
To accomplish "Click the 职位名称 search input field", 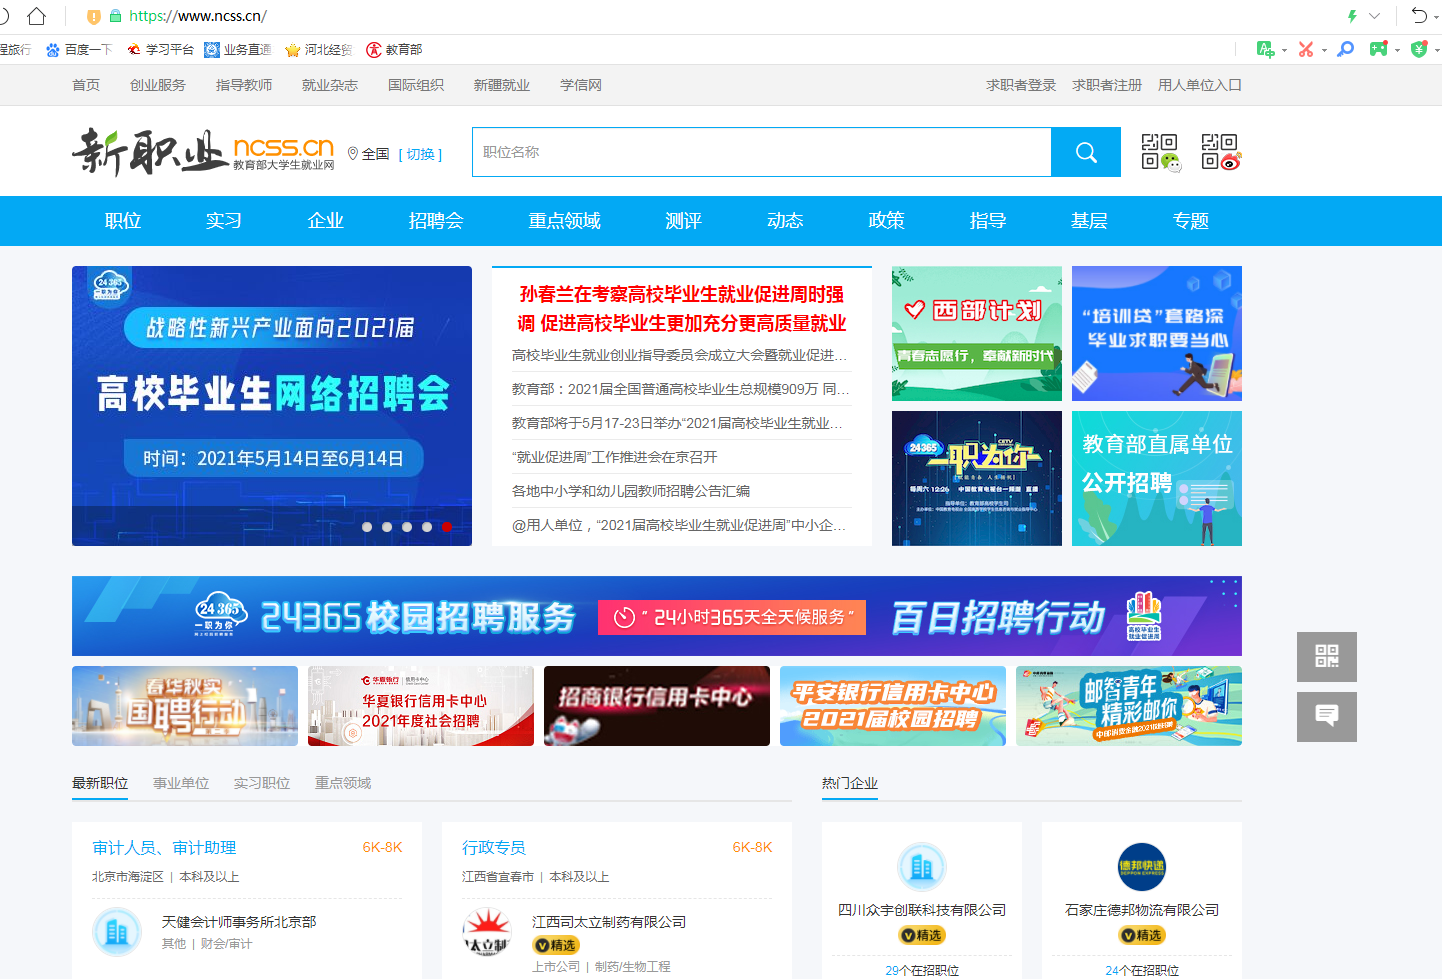I will pyautogui.click(x=760, y=152).
